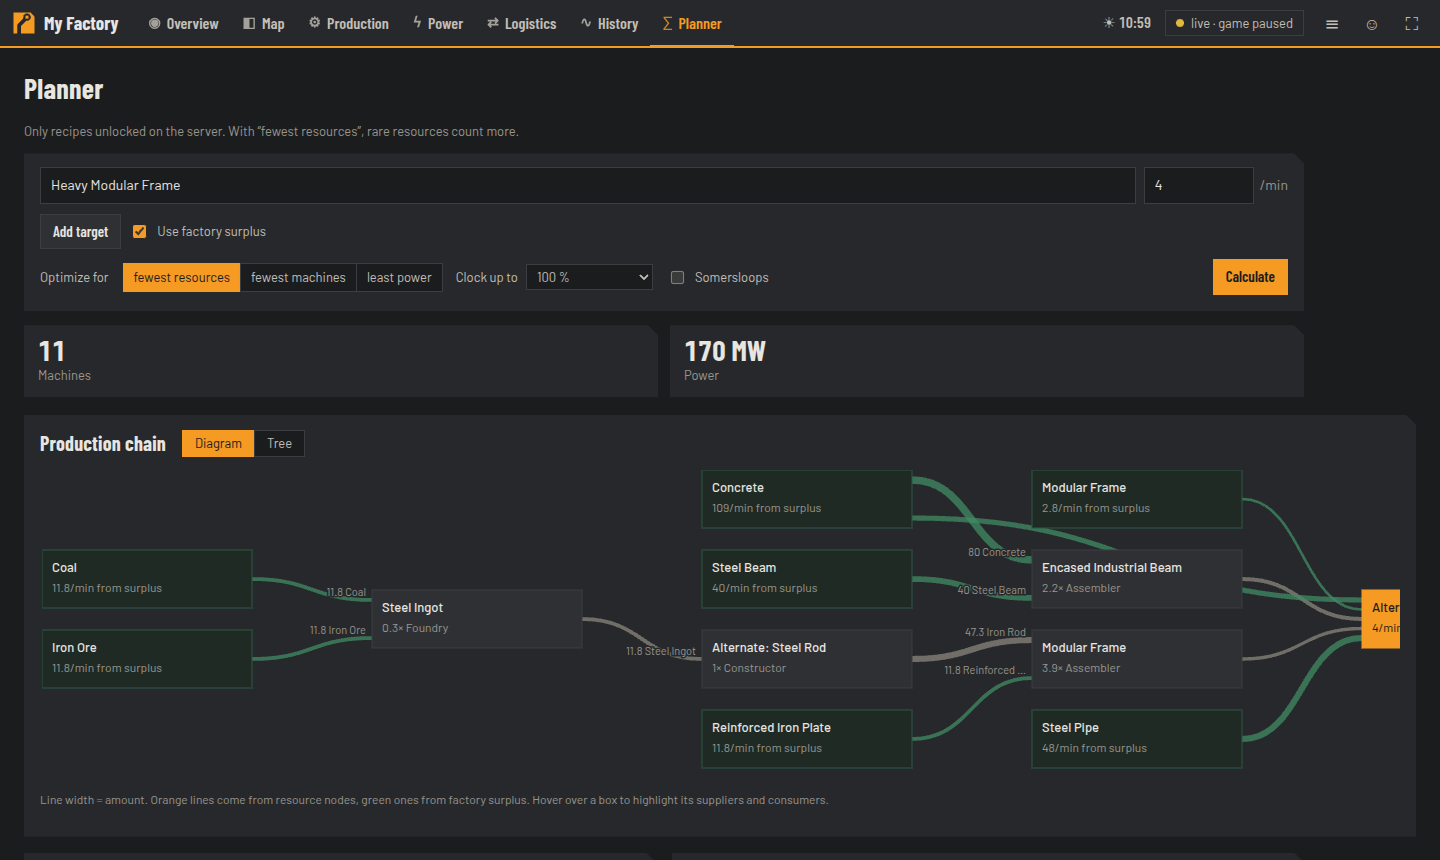
Task: Switch production chain to Diagram view
Action: coord(218,443)
